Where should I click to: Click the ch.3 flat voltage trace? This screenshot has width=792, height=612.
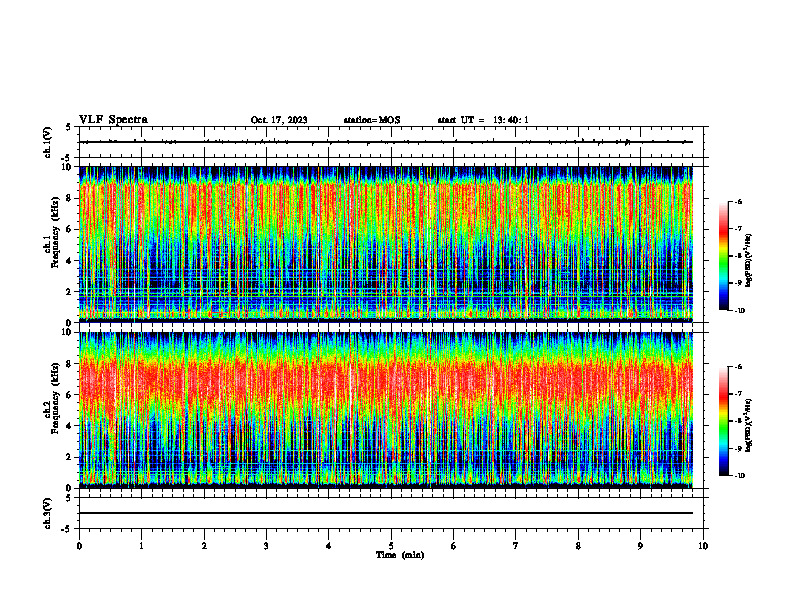(x=386, y=513)
